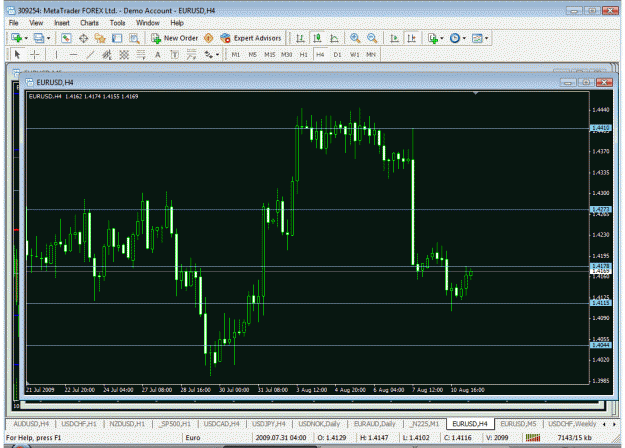Click the 1.4410 horizontal line price label

point(600,128)
